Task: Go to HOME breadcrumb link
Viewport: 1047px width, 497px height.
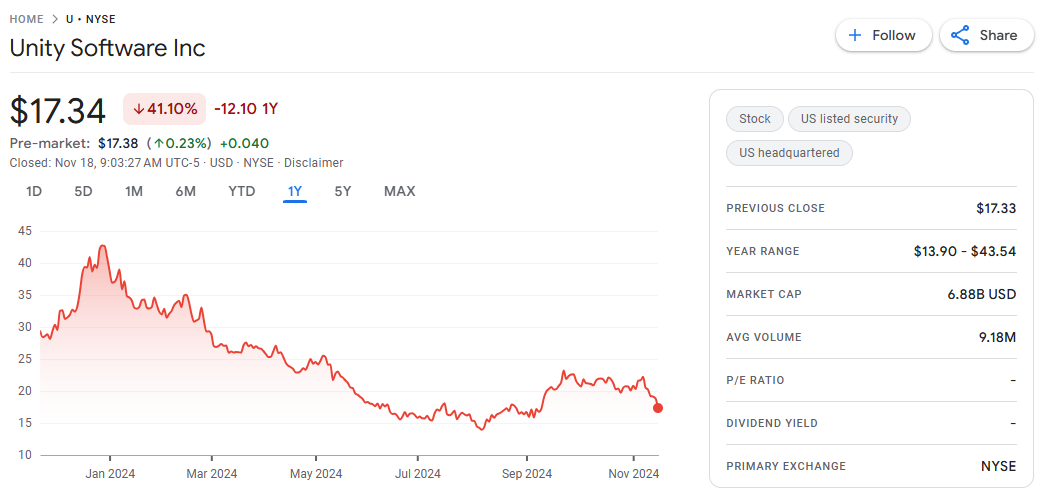Action: point(26,19)
